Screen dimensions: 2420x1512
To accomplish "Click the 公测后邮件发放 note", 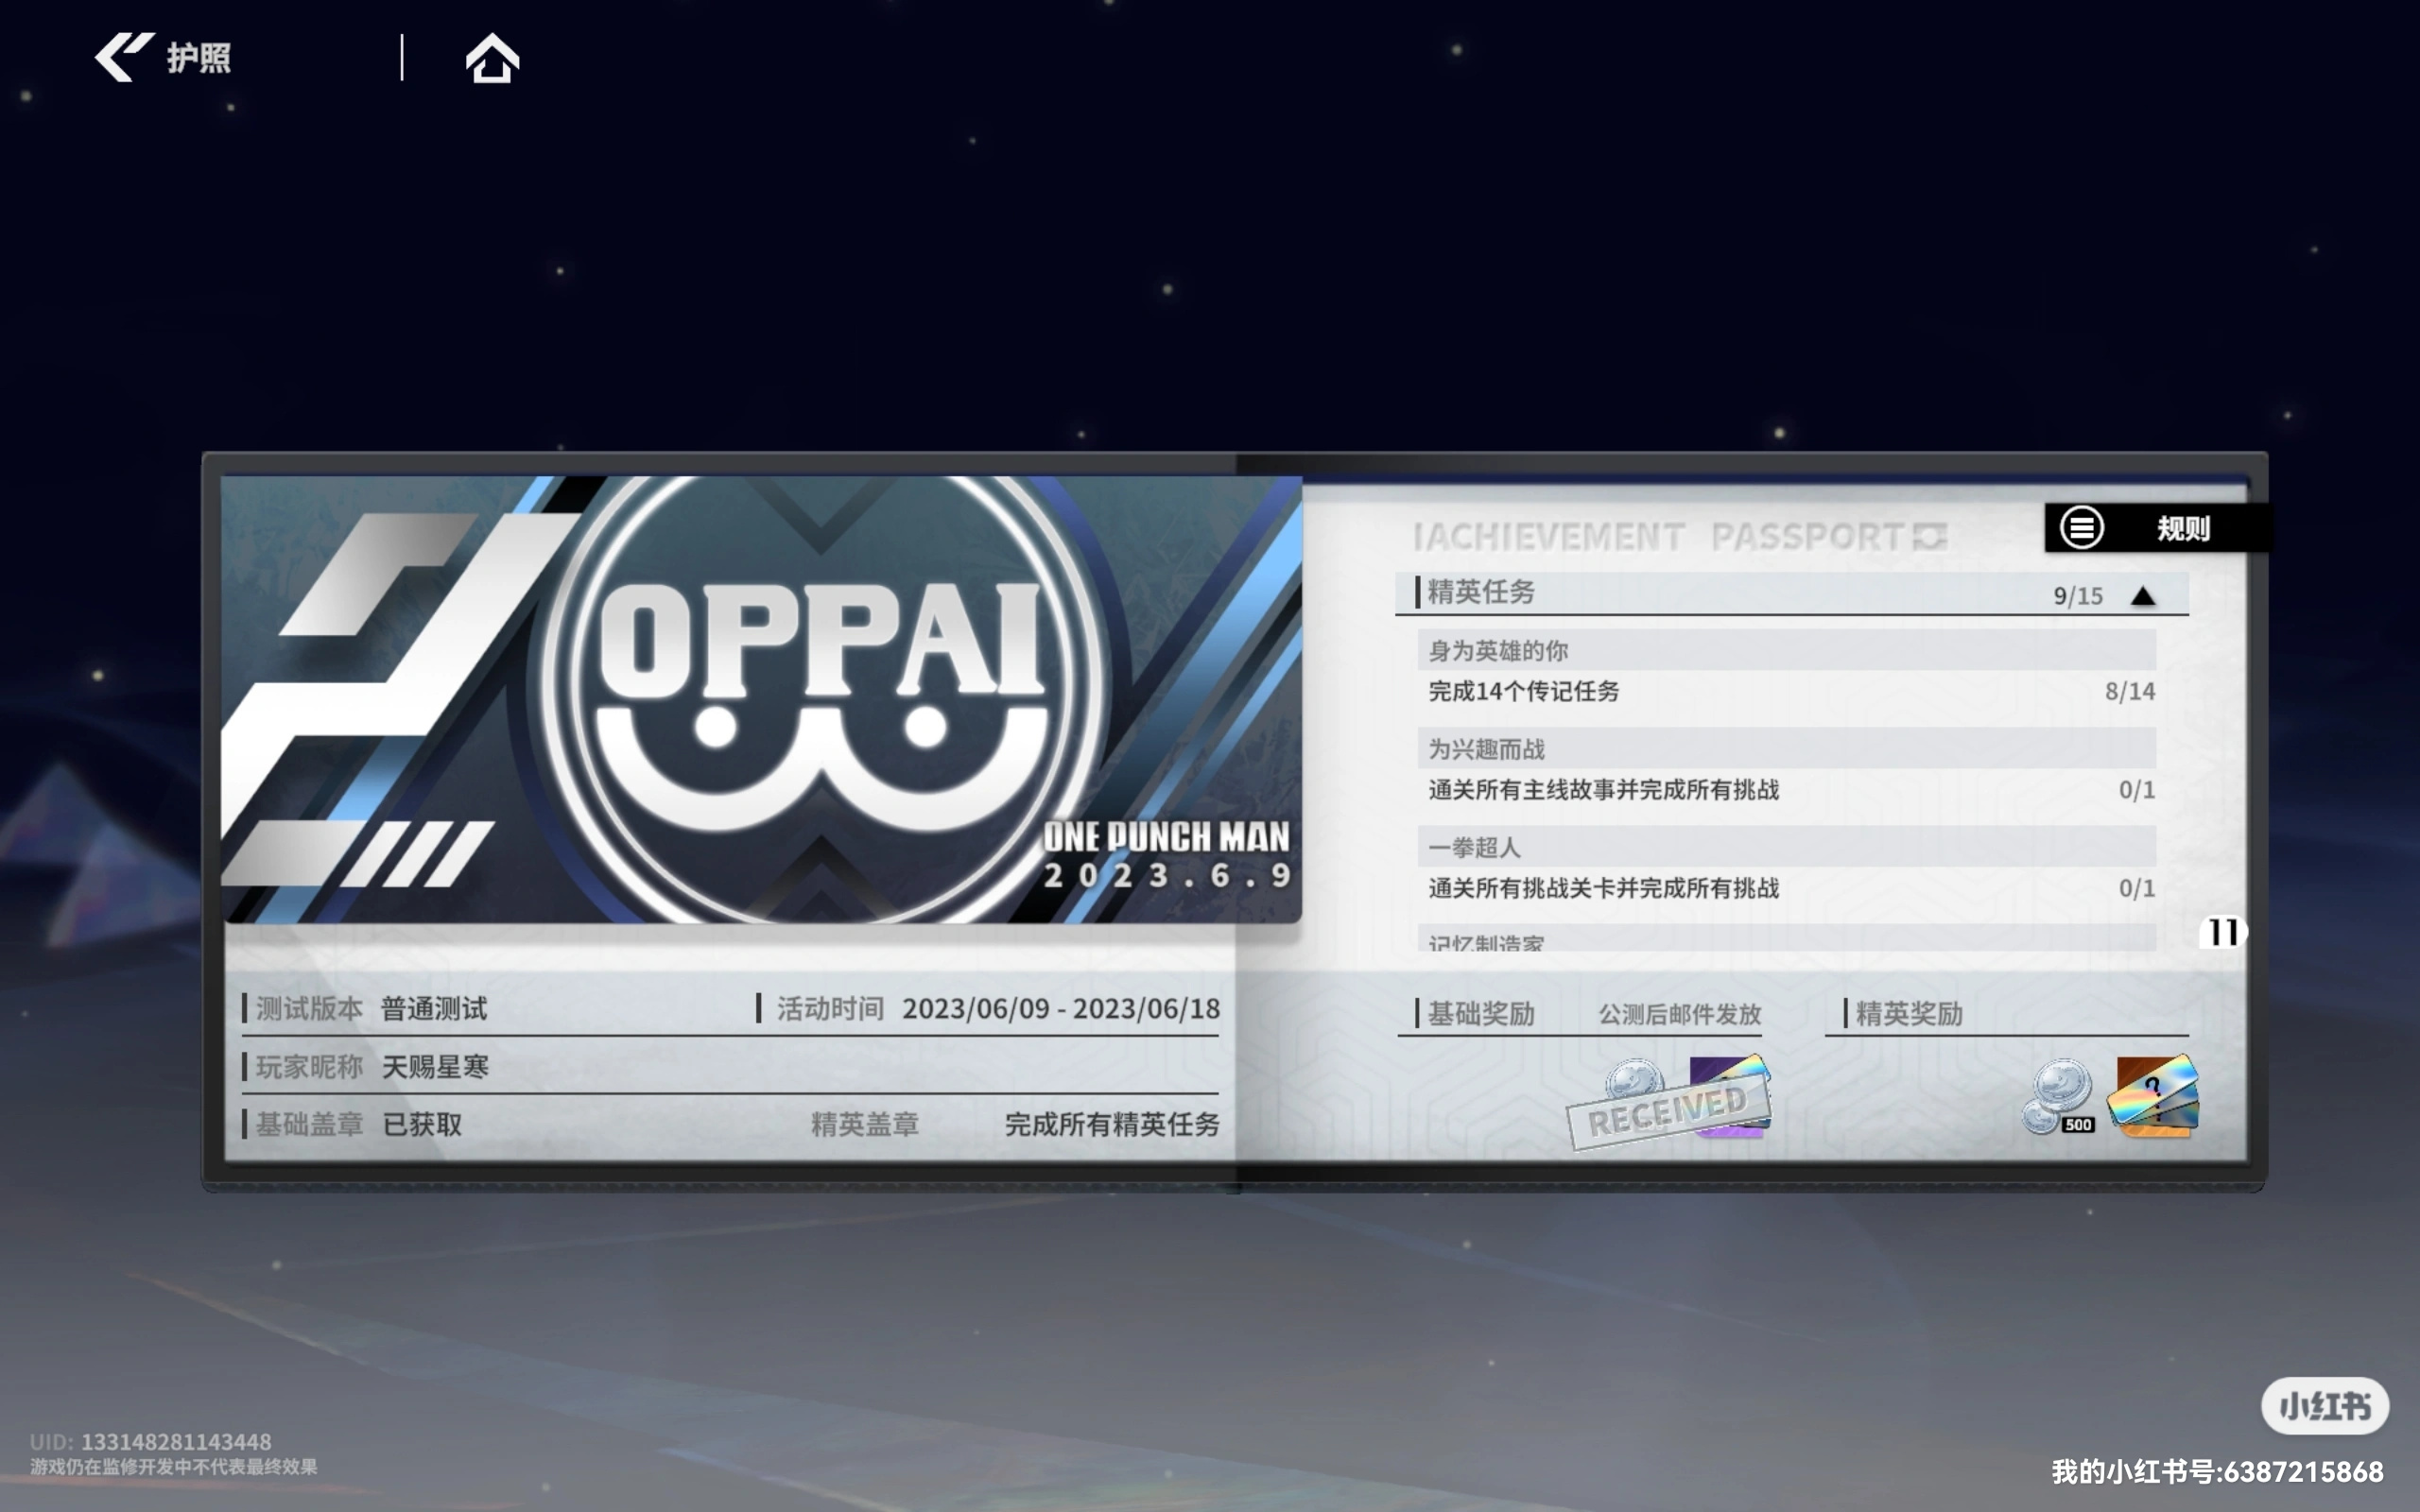I will 1679,1015.
